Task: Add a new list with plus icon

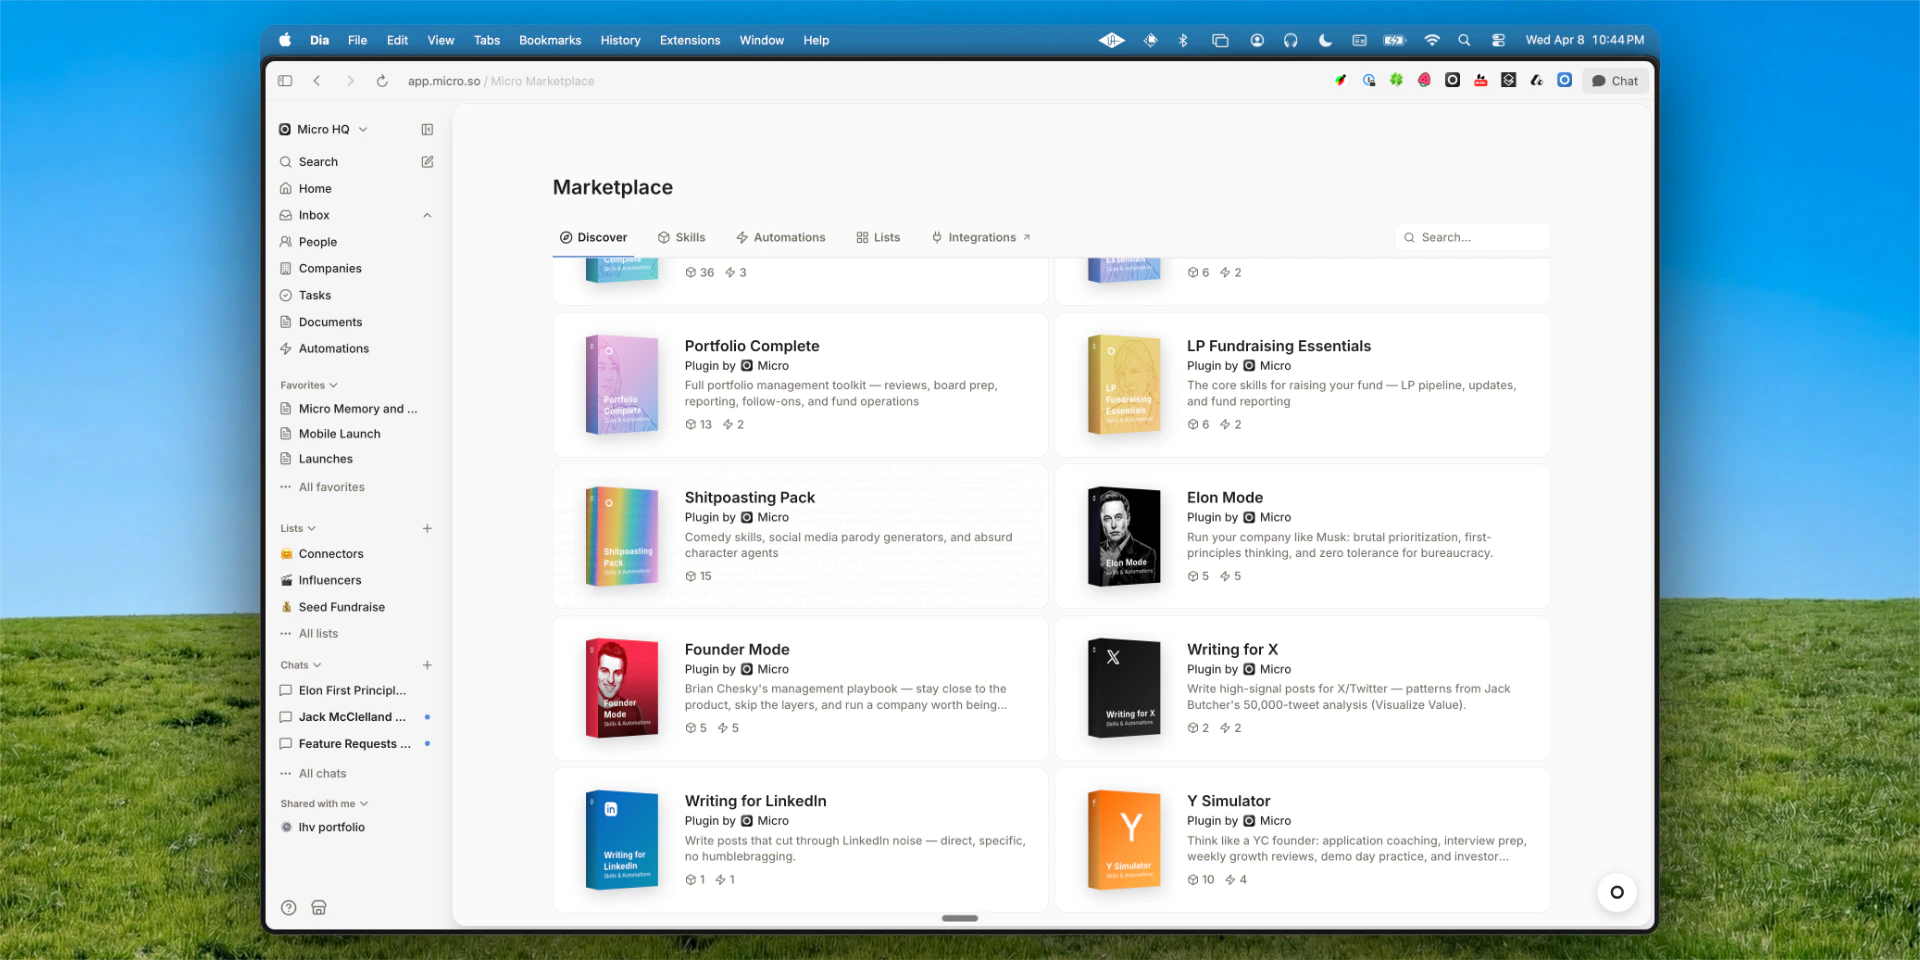Action: coord(427,528)
